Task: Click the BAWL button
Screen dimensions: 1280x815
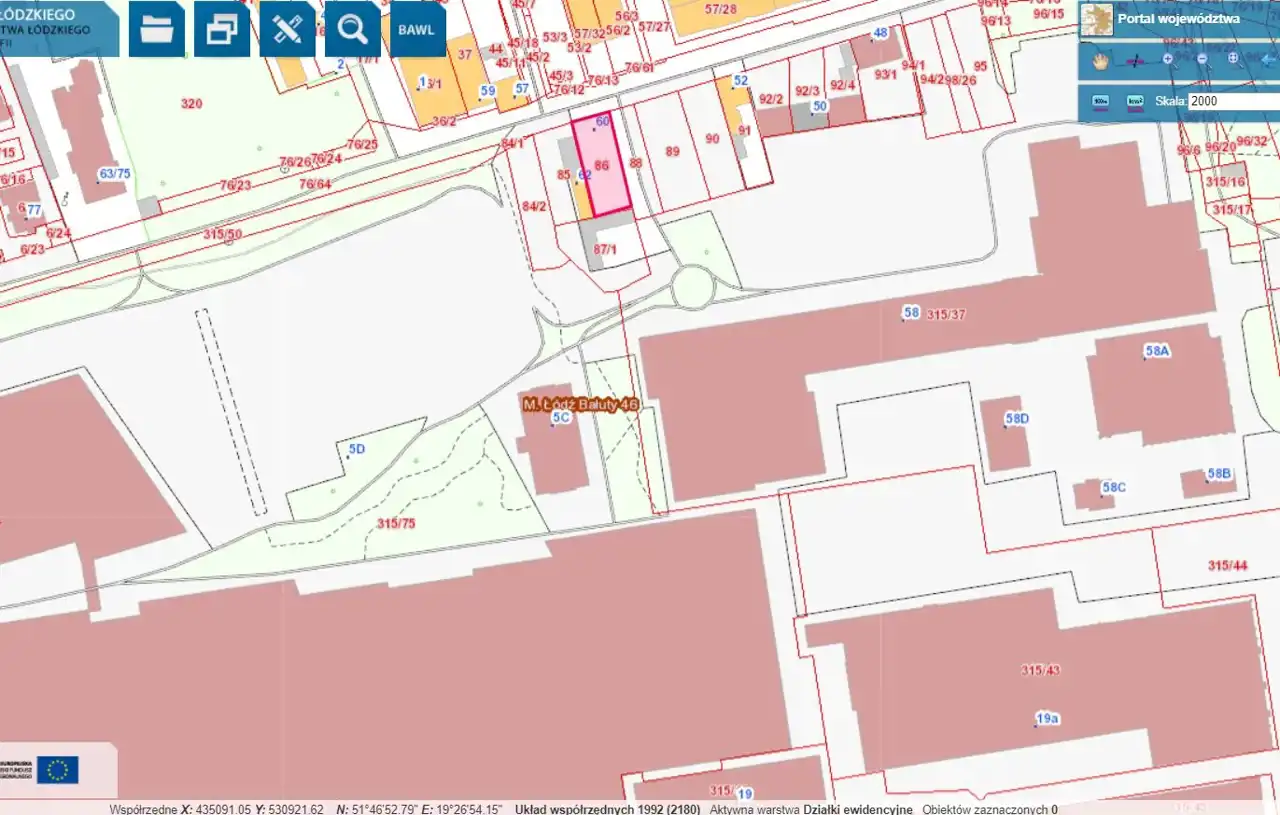Action: [417, 29]
